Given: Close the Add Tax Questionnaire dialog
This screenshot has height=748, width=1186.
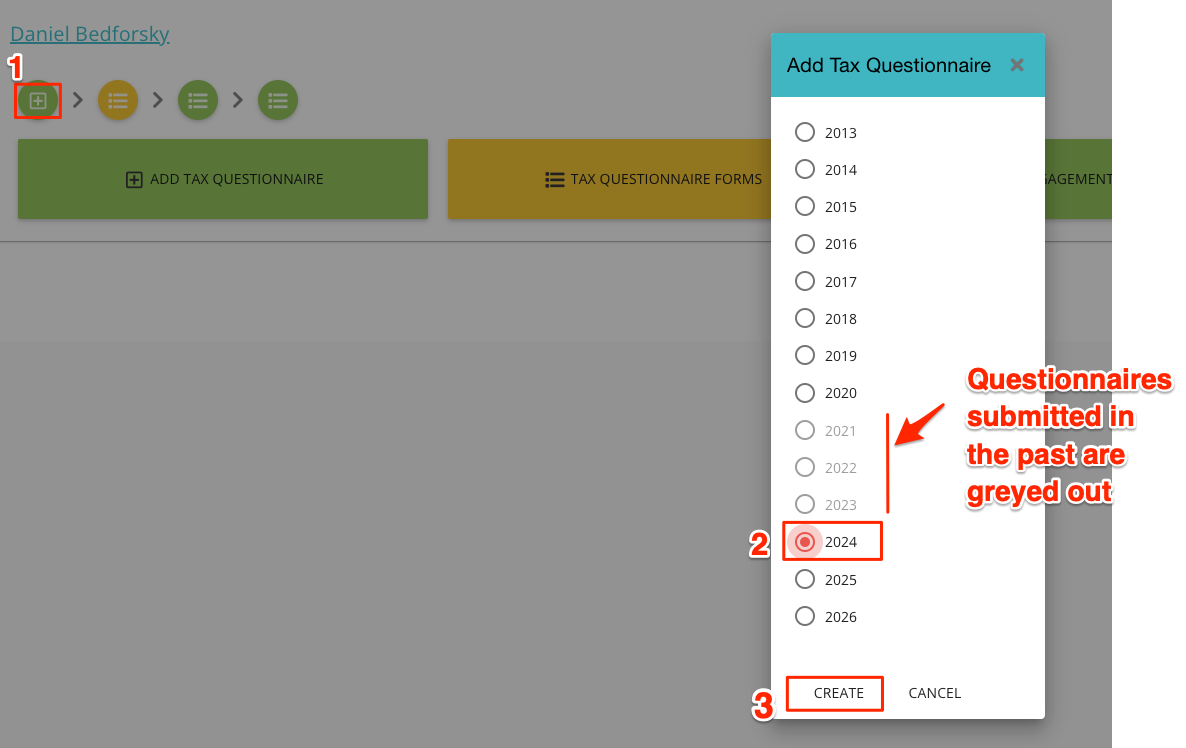Looking at the screenshot, I should [x=1017, y=65].
